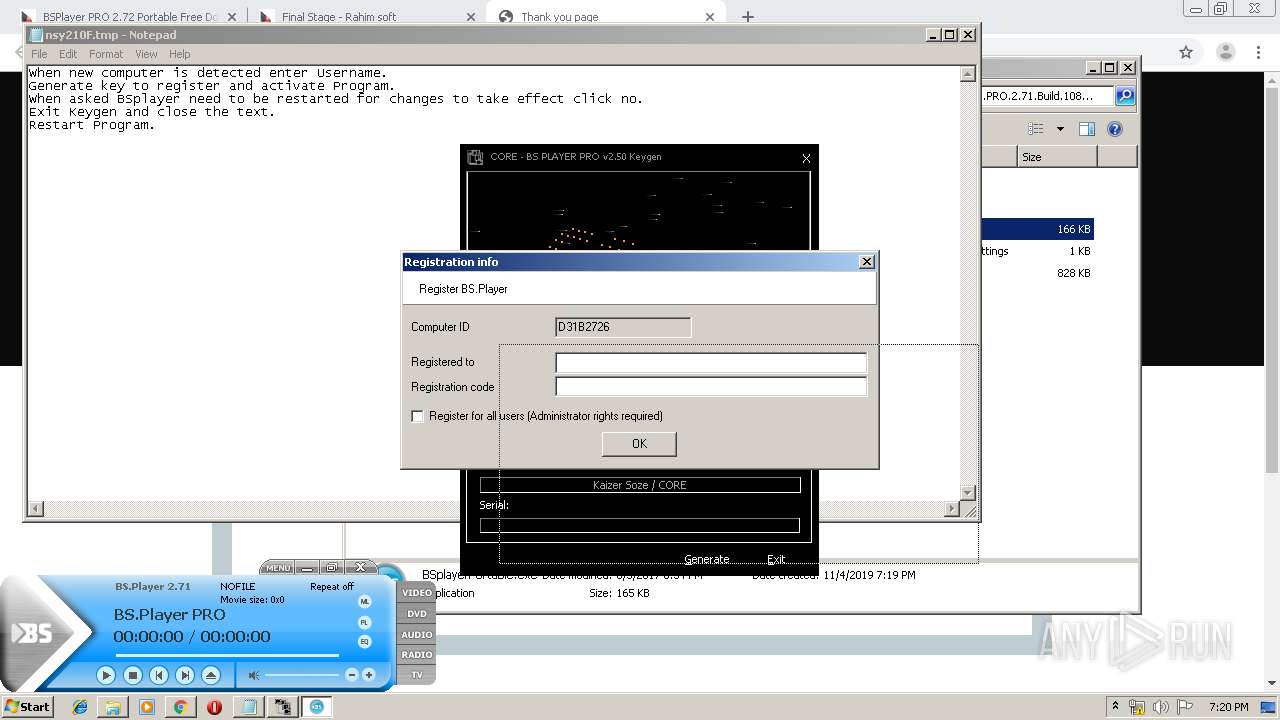Toggle the Explorer preview pane icon
The width and height of the screenshot is (1280, 720).
click(1087, 129)
